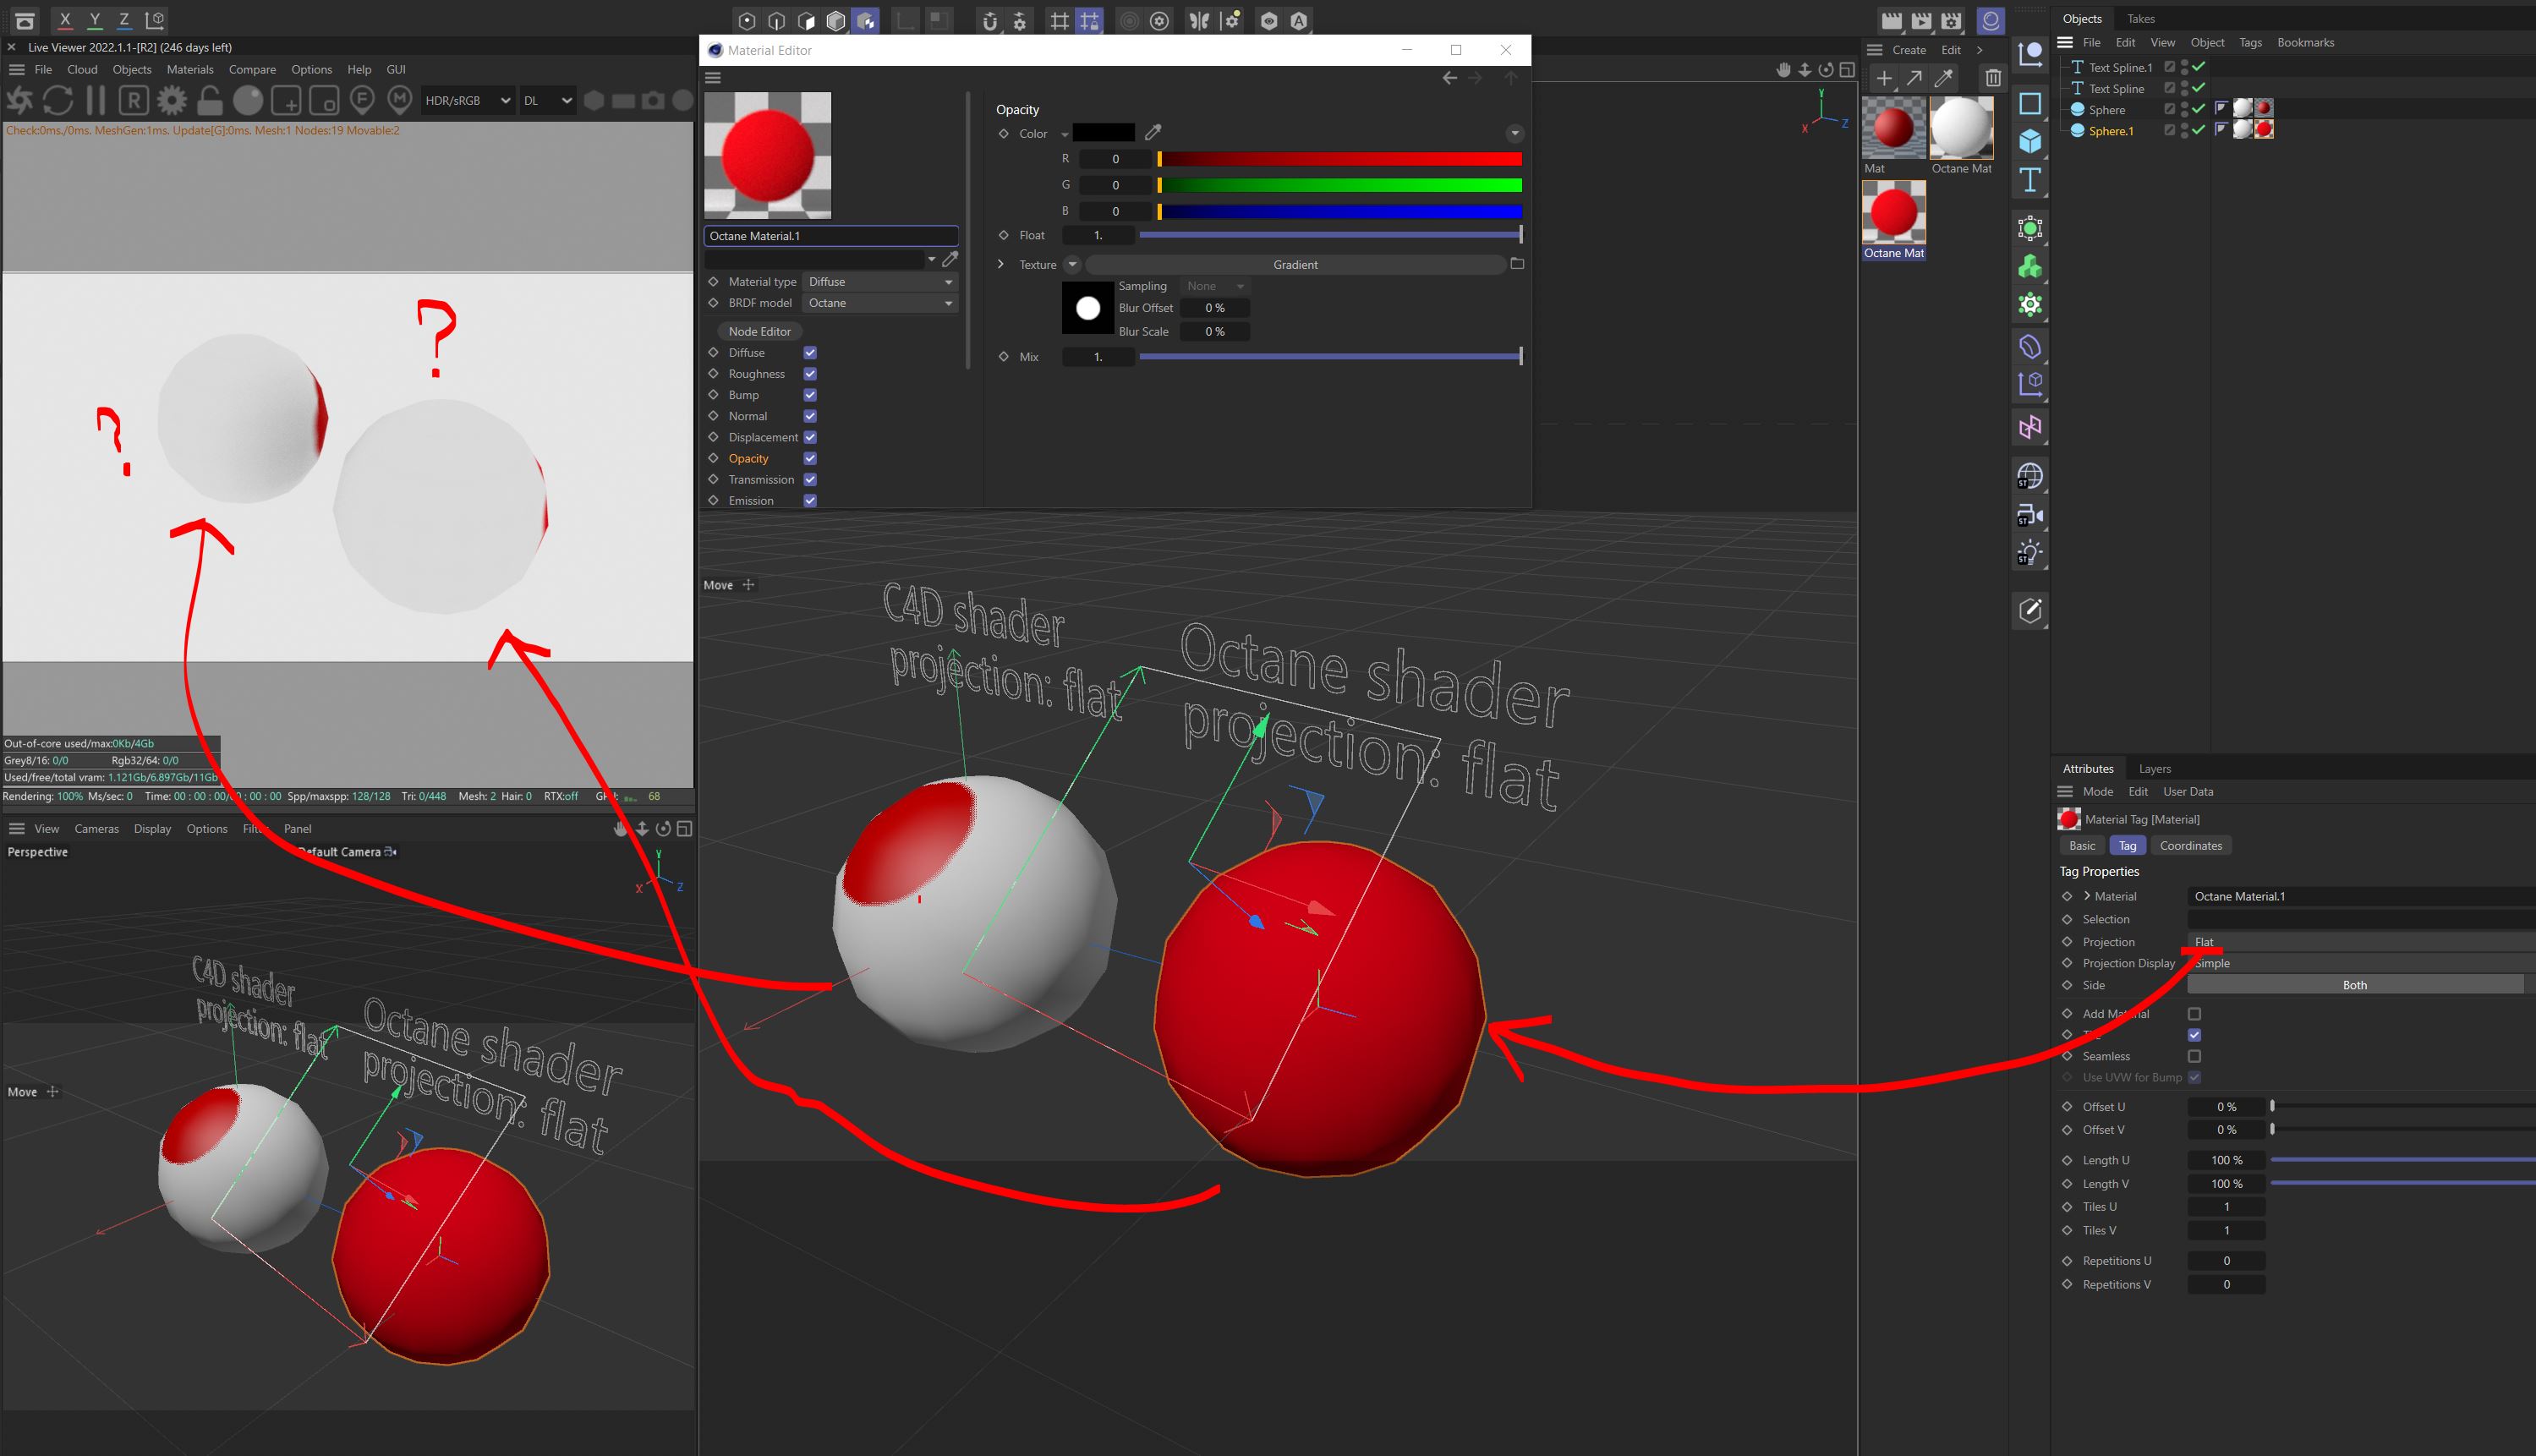The image size is (2536, 1456).
Task: Click the opacity Float slider
Action: 1329,235
